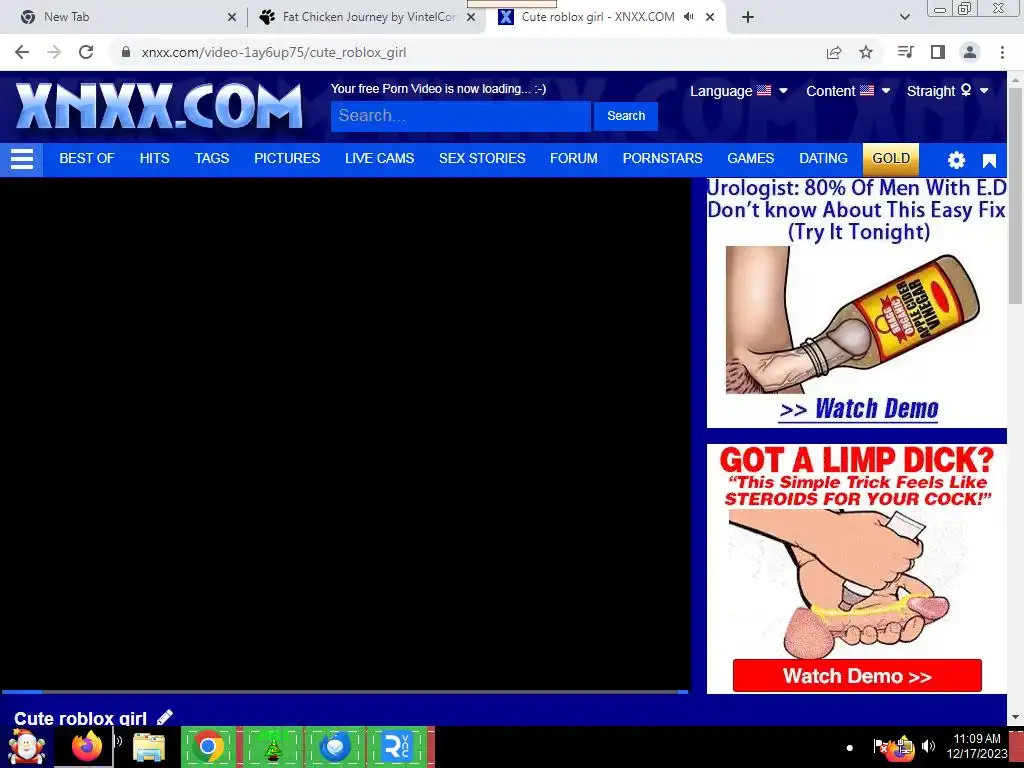Click the blue Search button

(x=626, y=116)
